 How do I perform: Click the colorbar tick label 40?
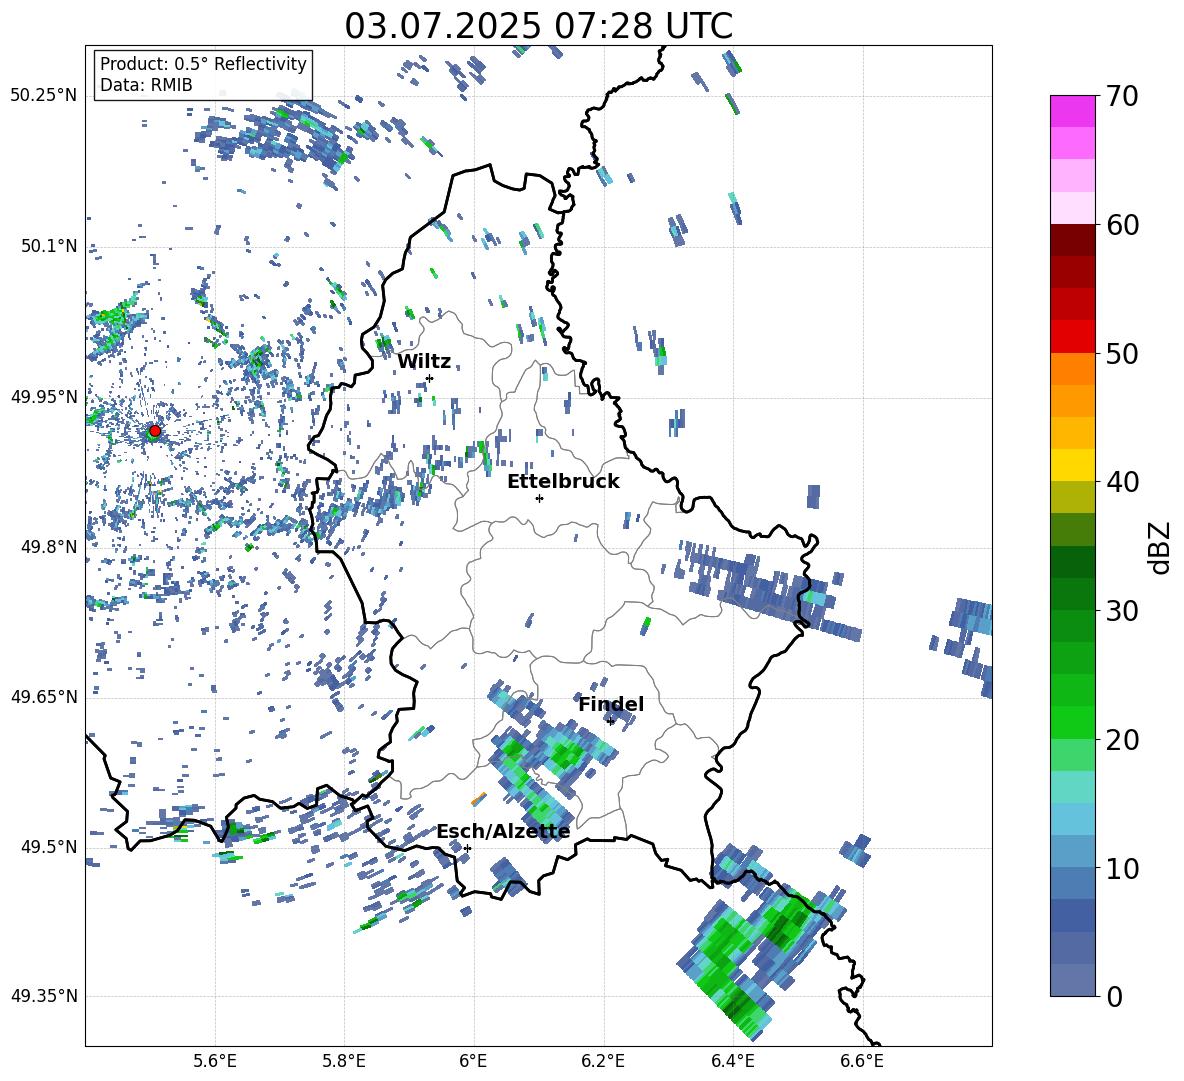tap(1122, 482)
